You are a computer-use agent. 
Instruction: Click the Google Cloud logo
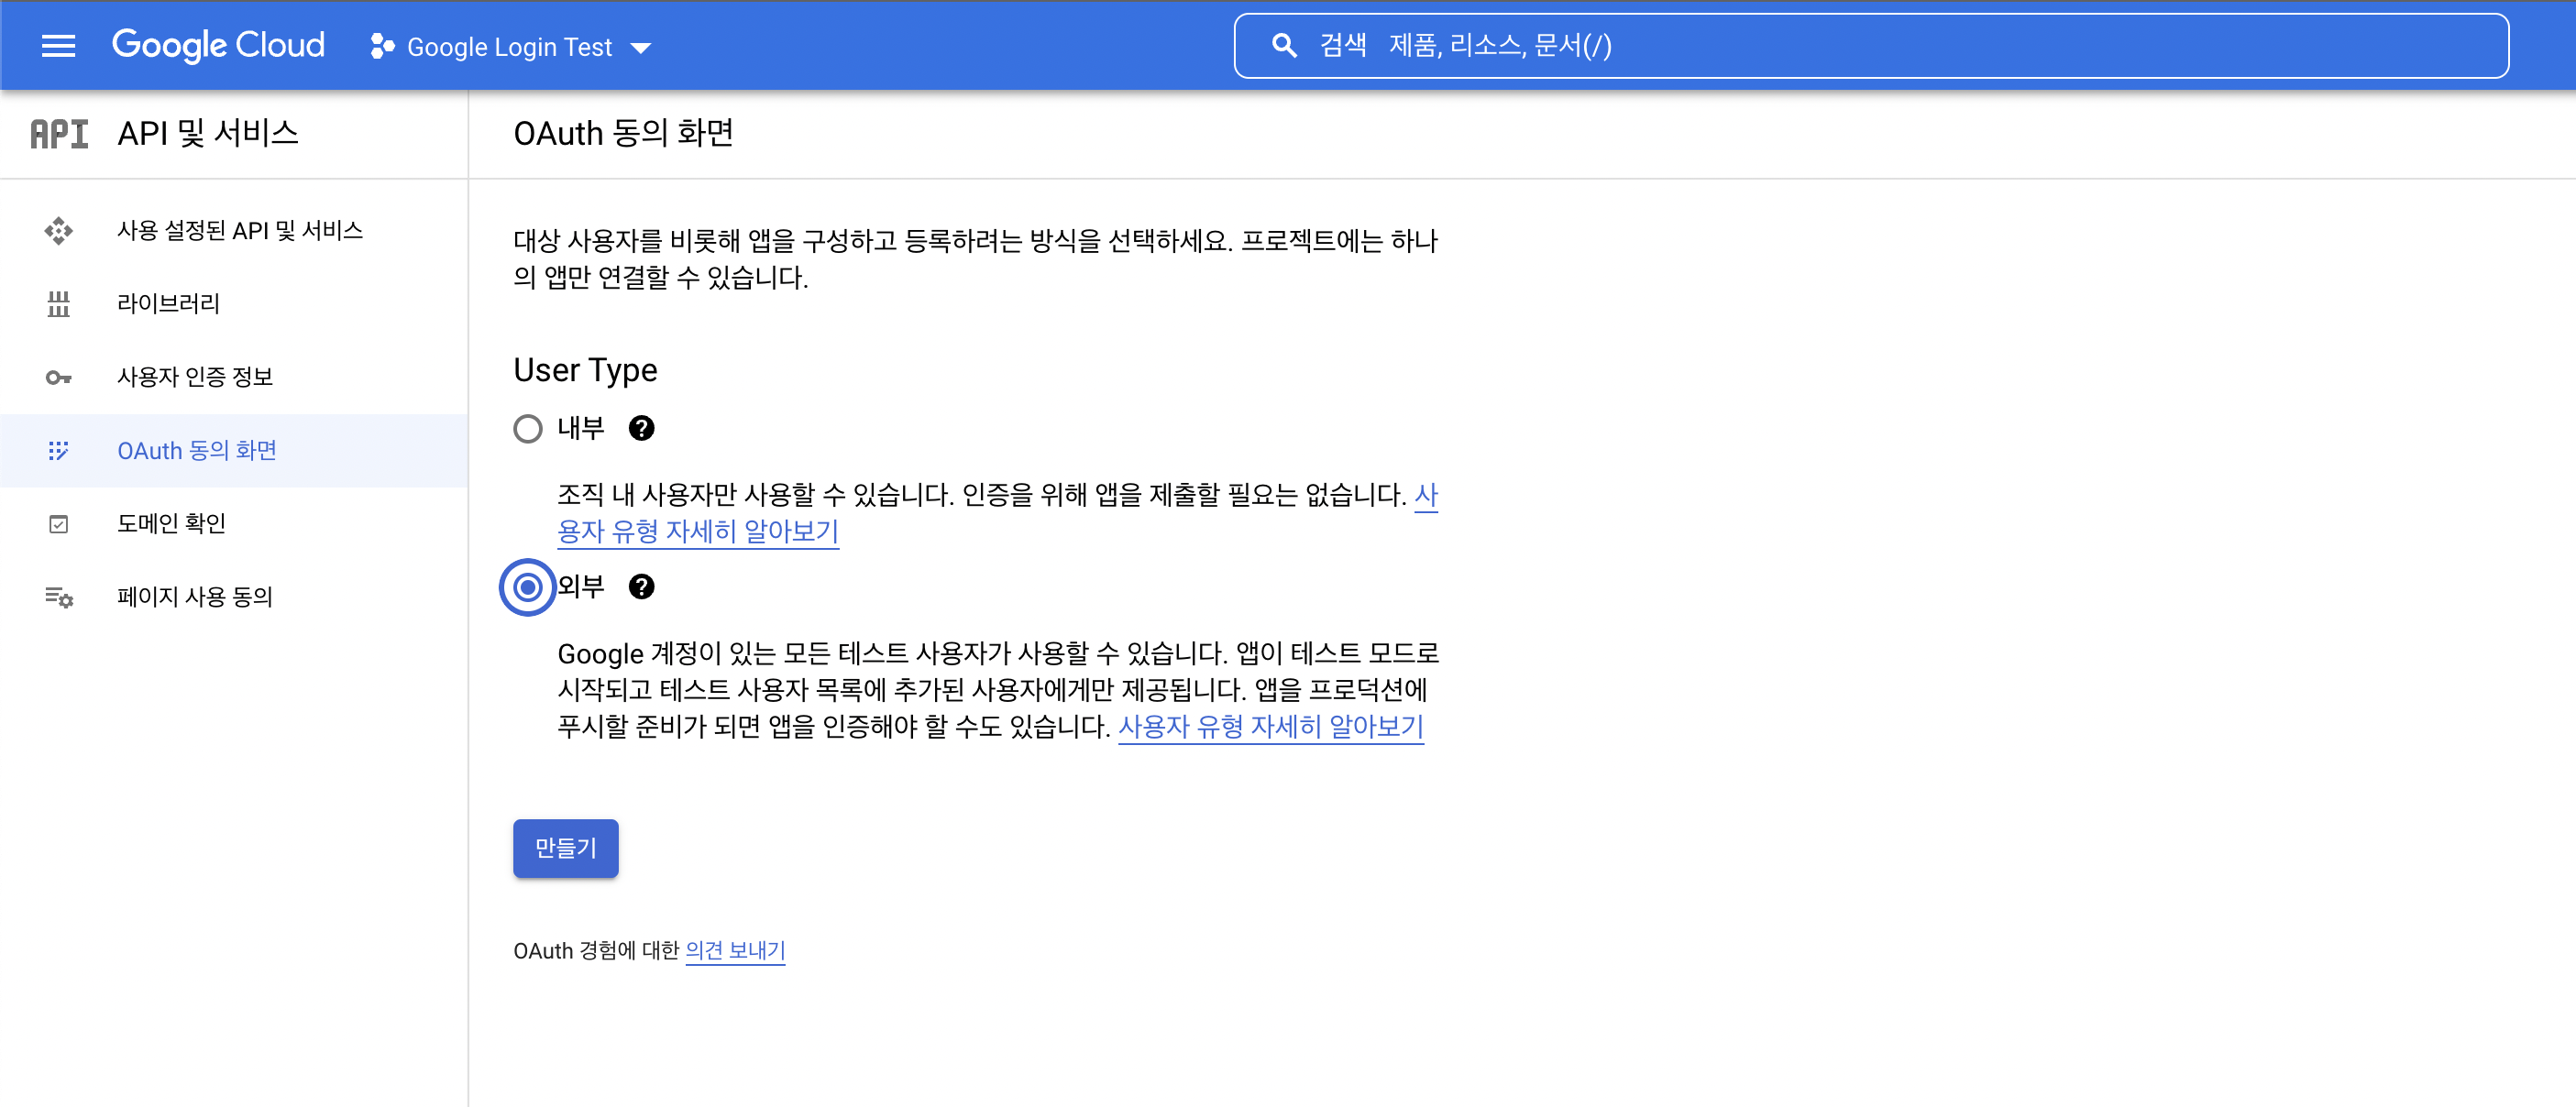[x=218, y=46]
